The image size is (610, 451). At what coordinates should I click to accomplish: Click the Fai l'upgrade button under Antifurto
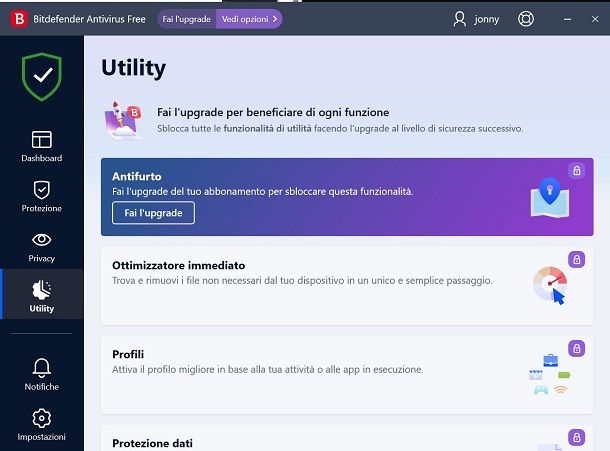point(153,213)
